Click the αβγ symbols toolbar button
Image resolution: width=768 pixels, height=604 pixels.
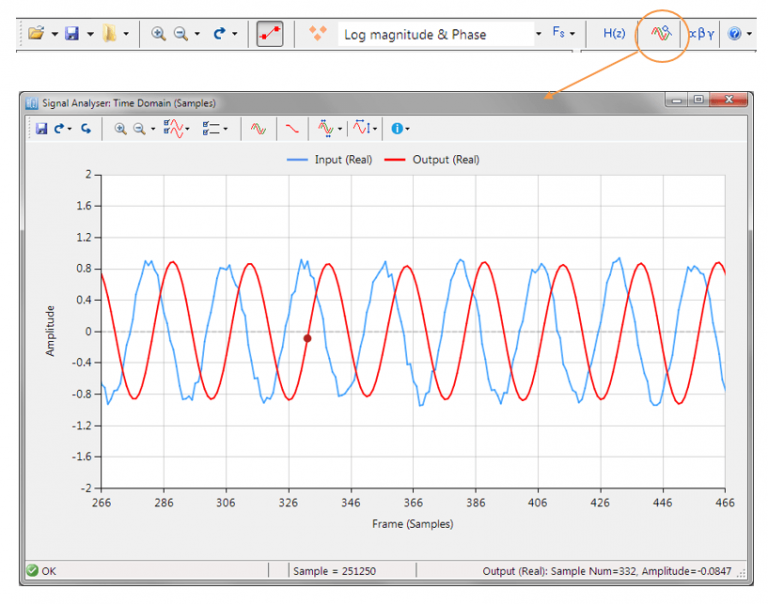(x=701, y=34)
